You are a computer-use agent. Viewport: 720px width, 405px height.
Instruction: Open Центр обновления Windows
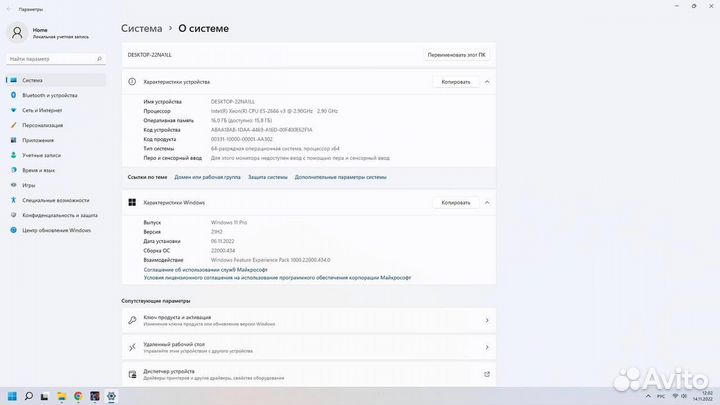point(56,230)
